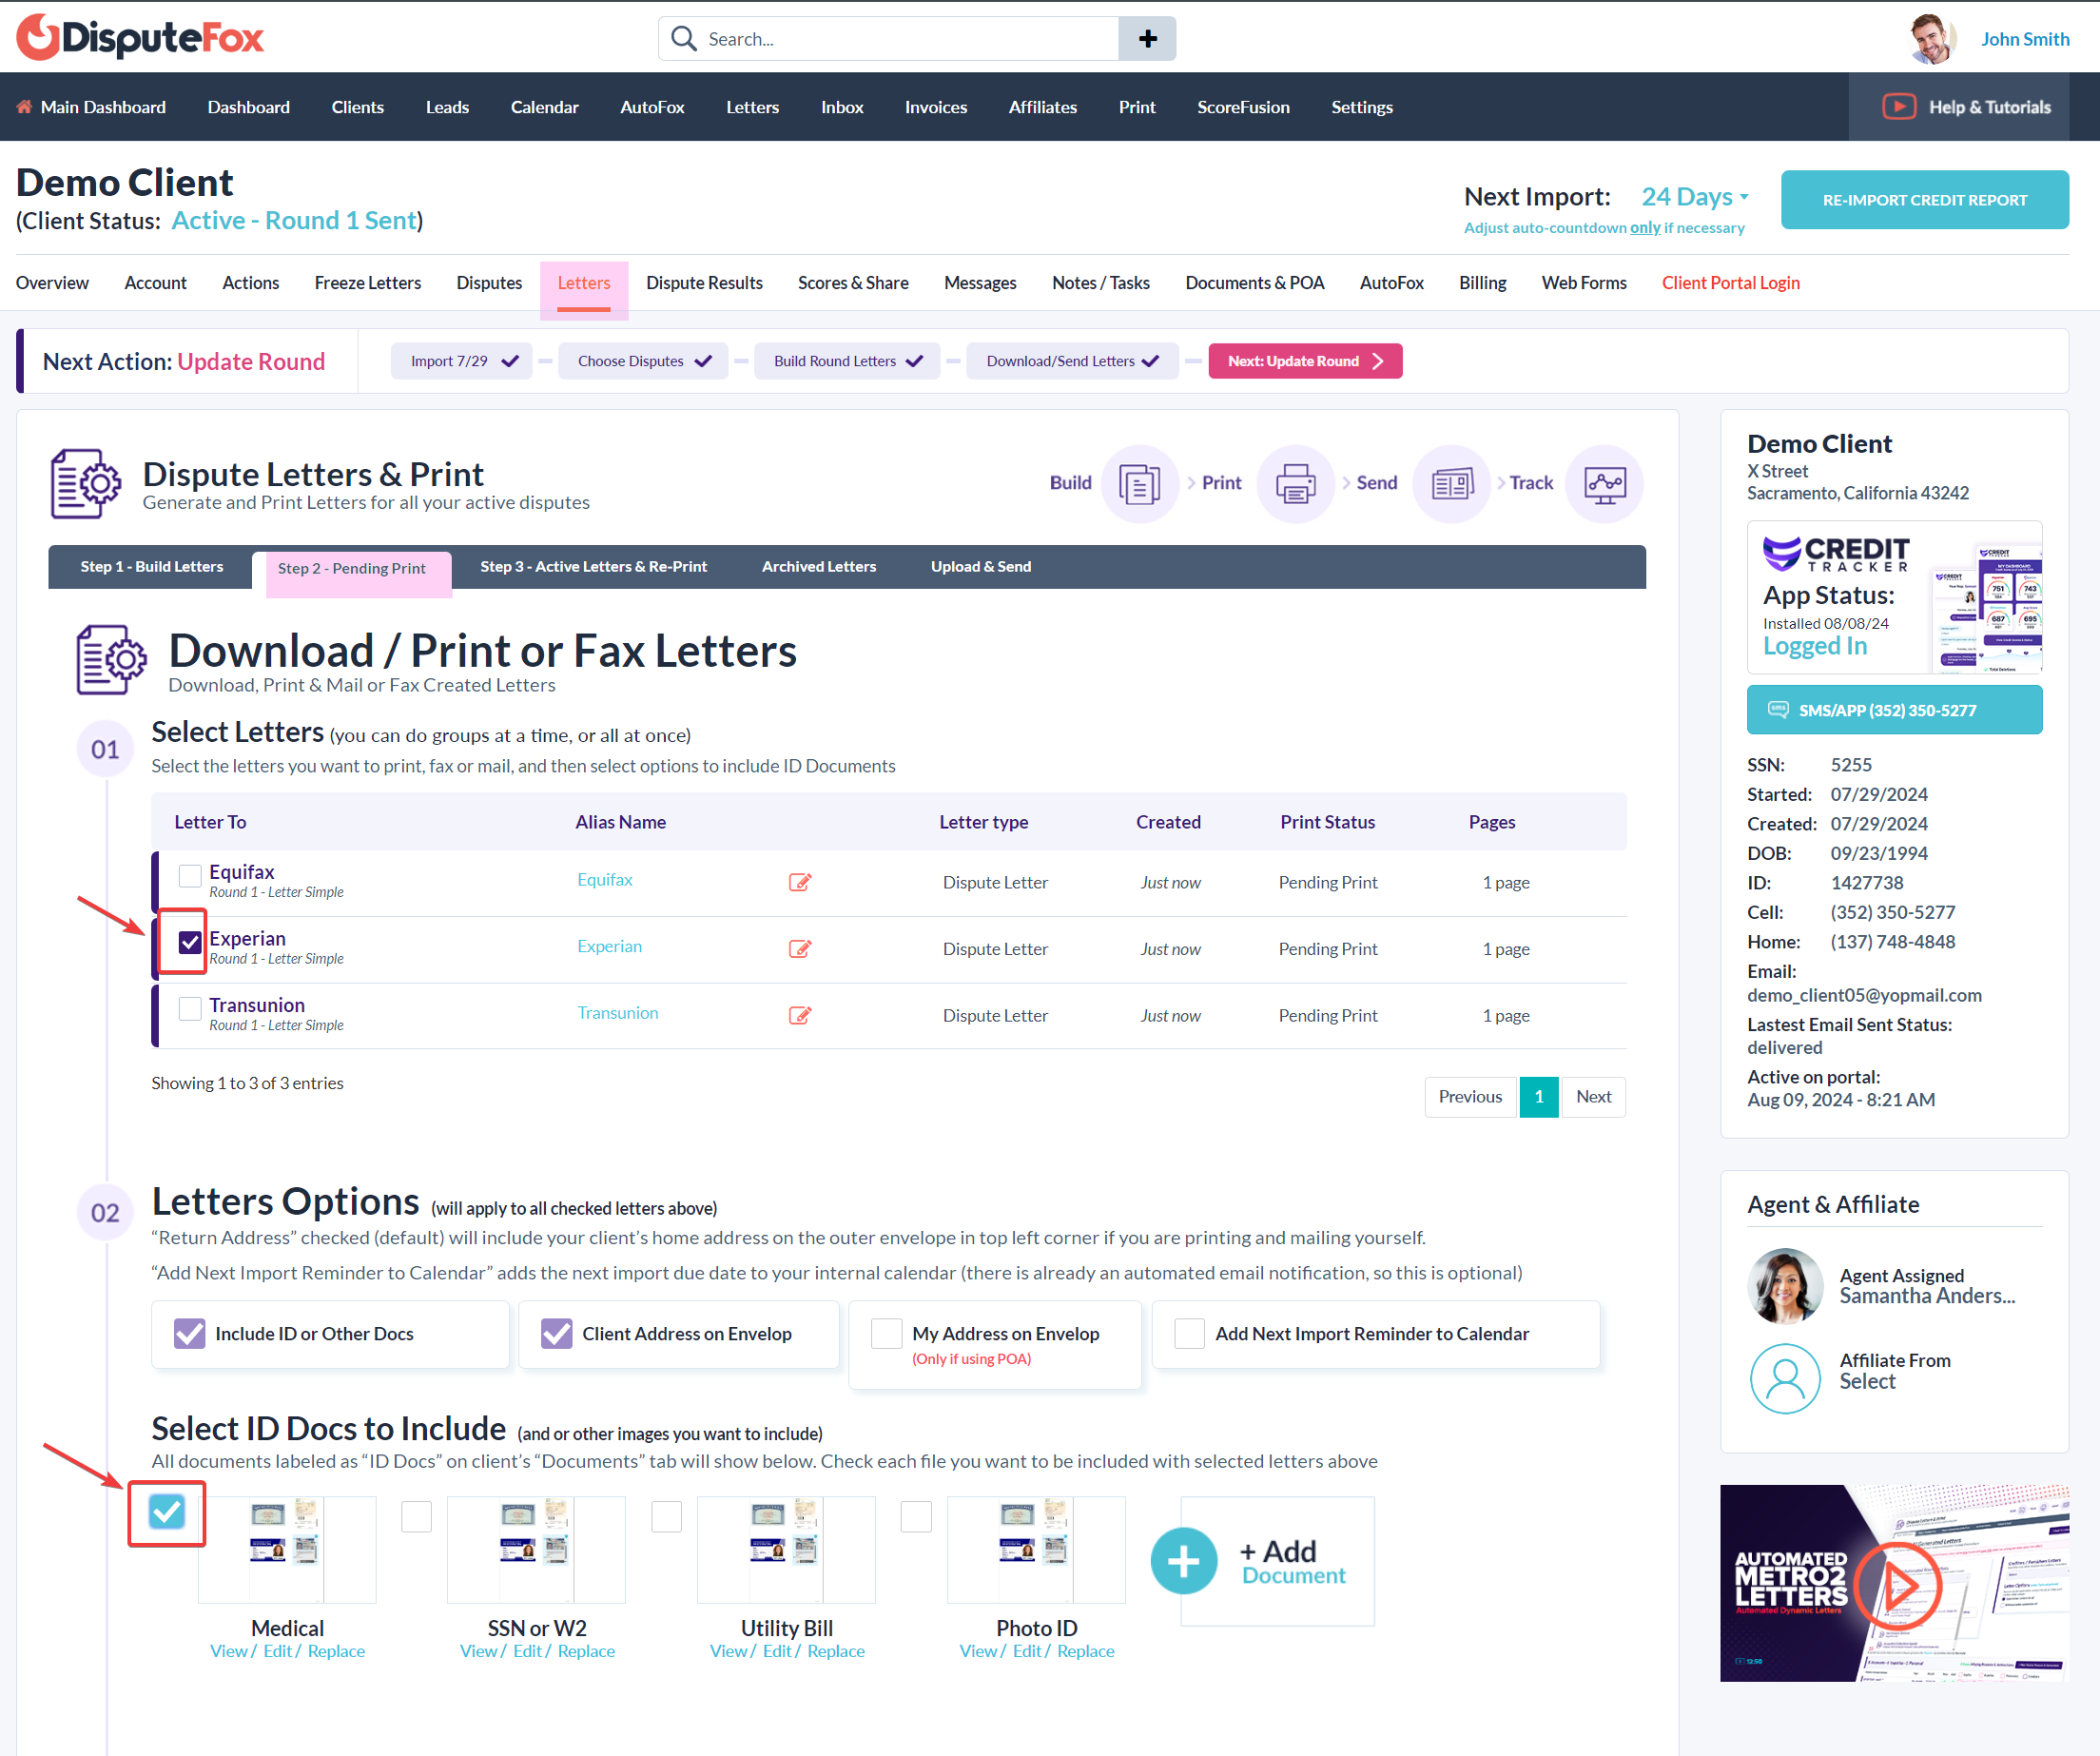
Task: Click the Track step chart icon
Action: pyautogui.click(x=1604, y=484)
